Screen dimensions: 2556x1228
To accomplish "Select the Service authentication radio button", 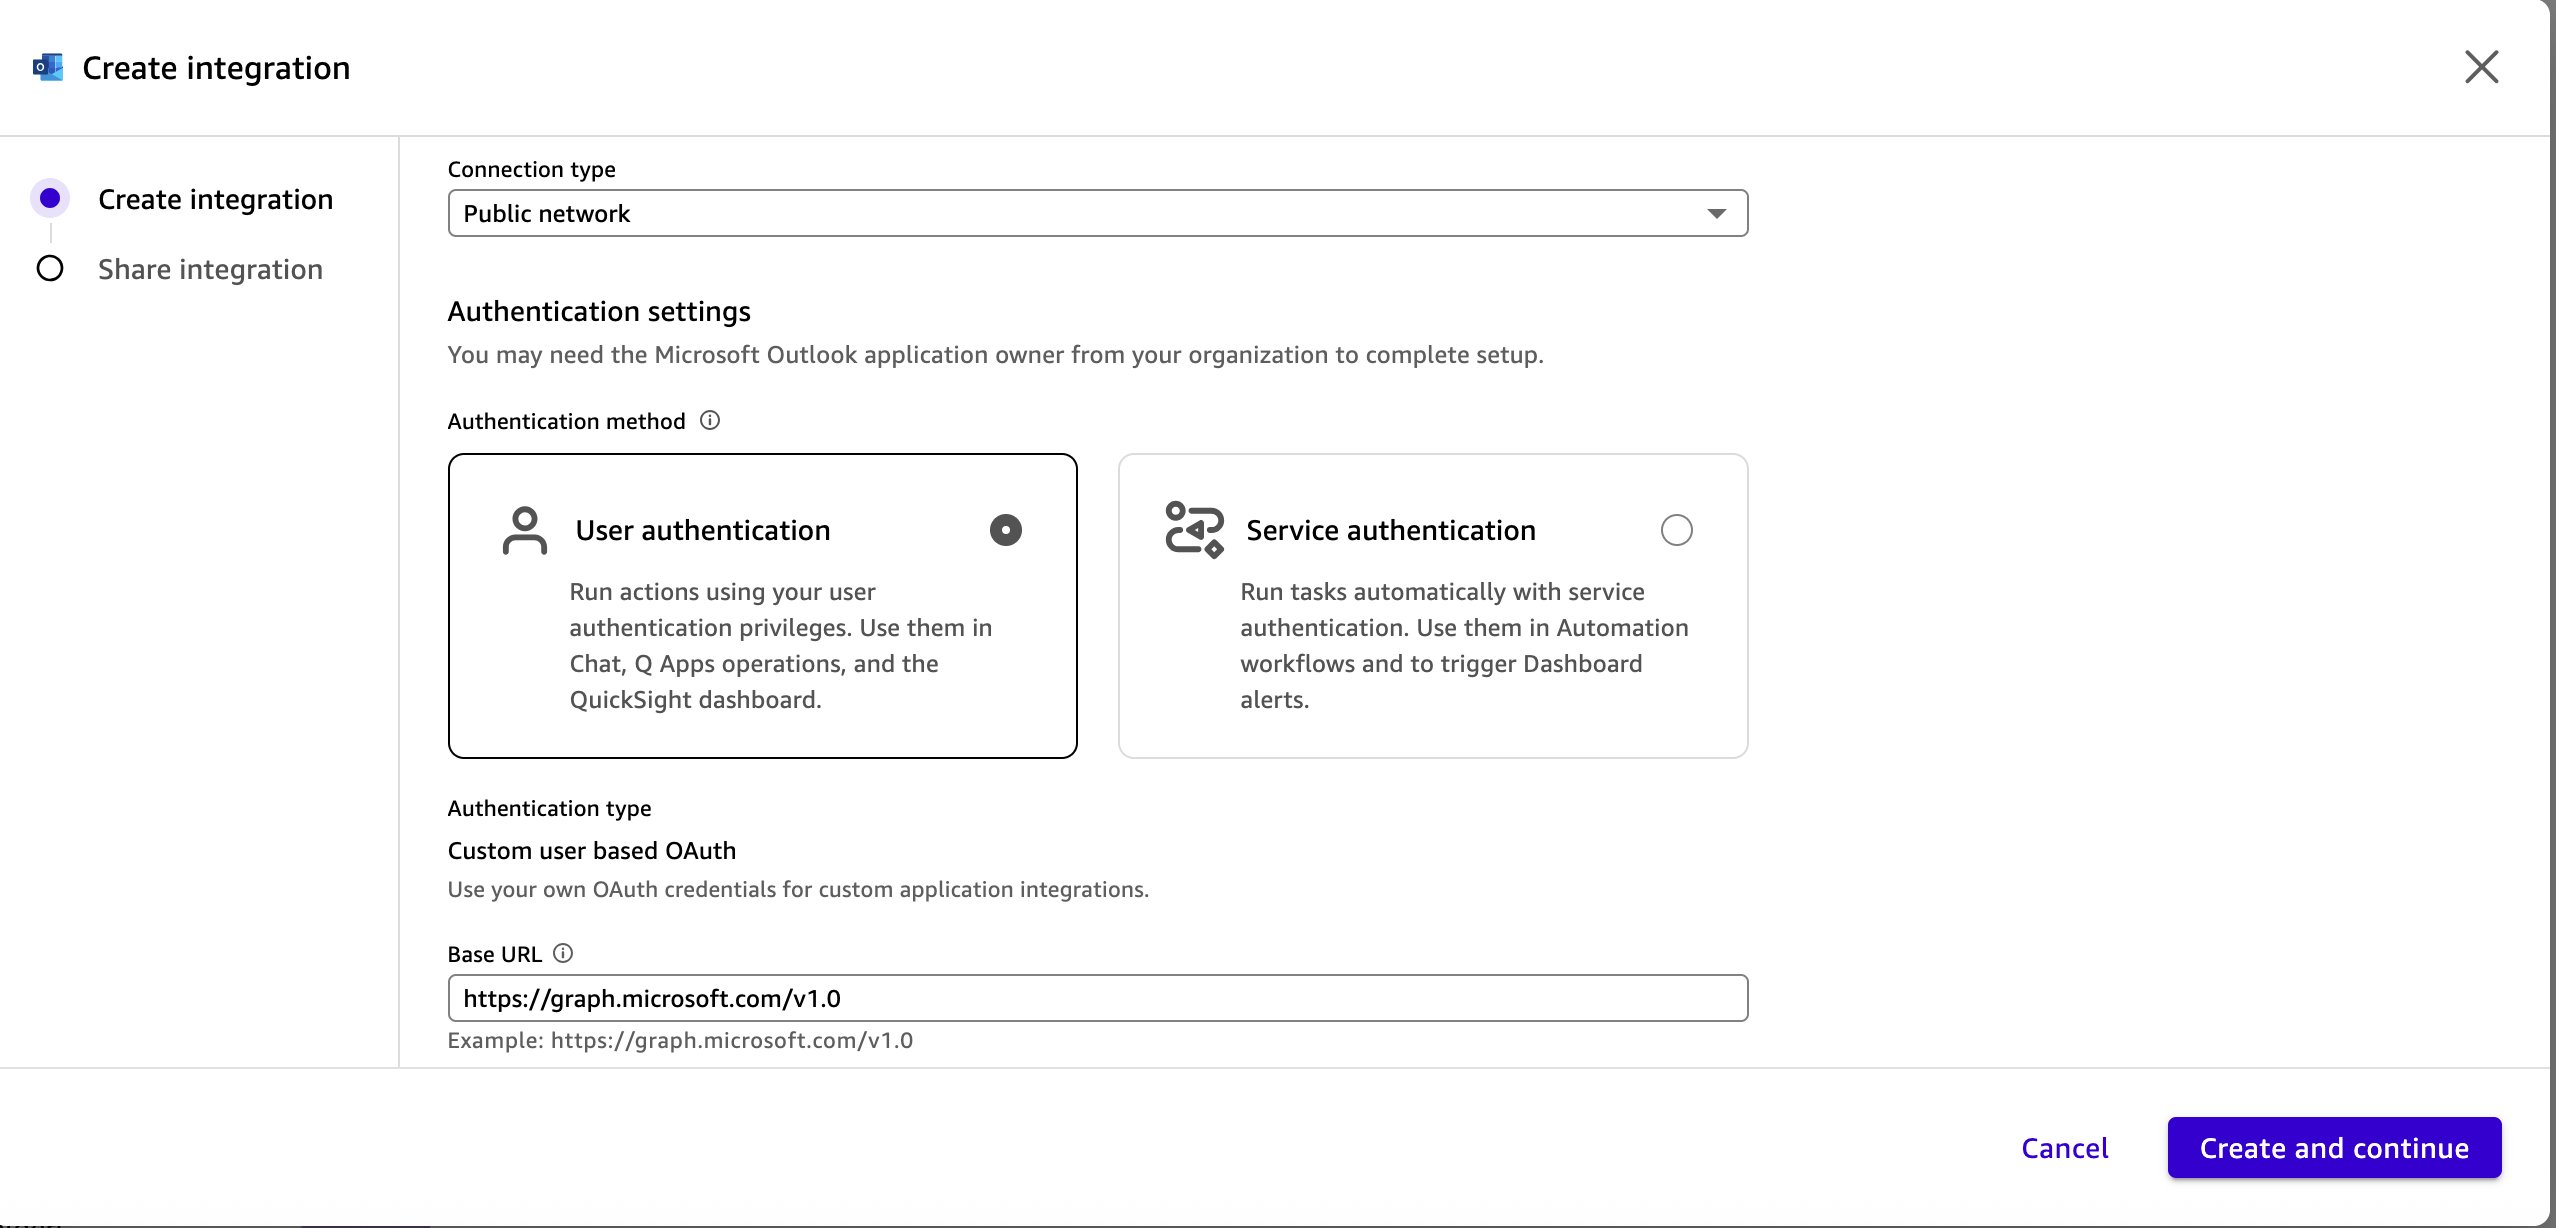I will [x=1677, y=530].
